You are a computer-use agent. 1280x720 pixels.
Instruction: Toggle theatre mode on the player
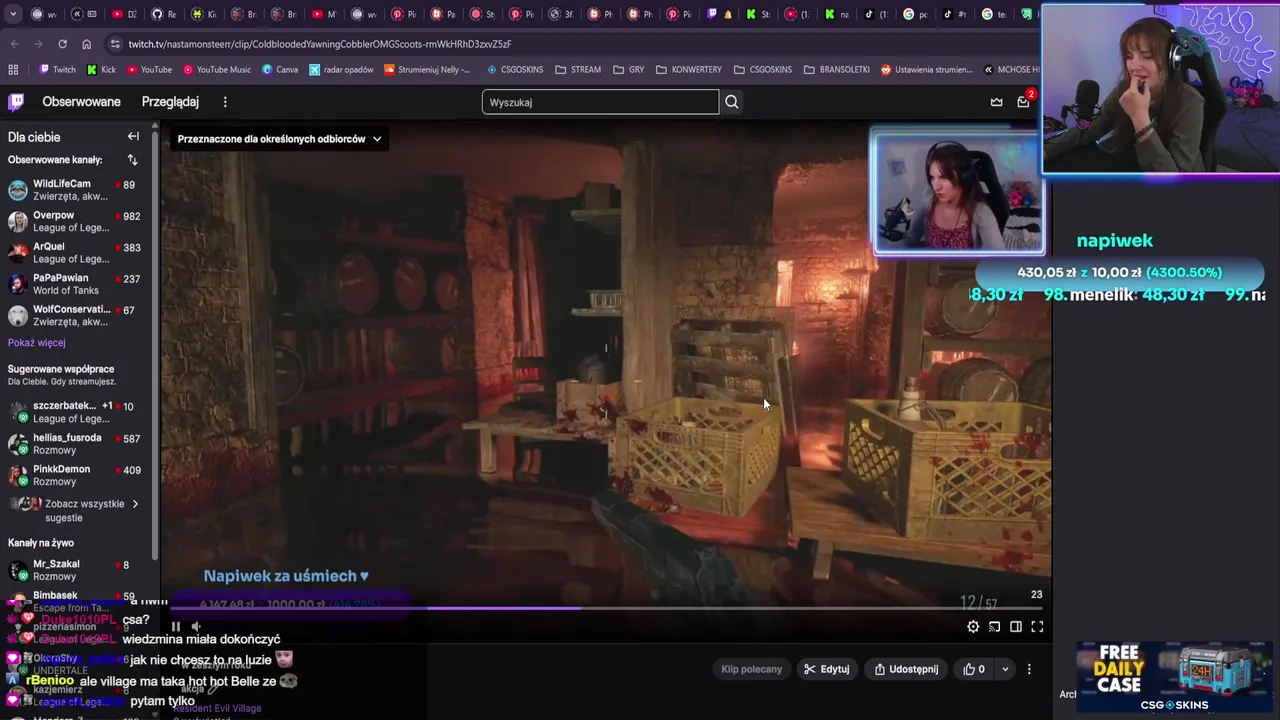coord(1015,627)
